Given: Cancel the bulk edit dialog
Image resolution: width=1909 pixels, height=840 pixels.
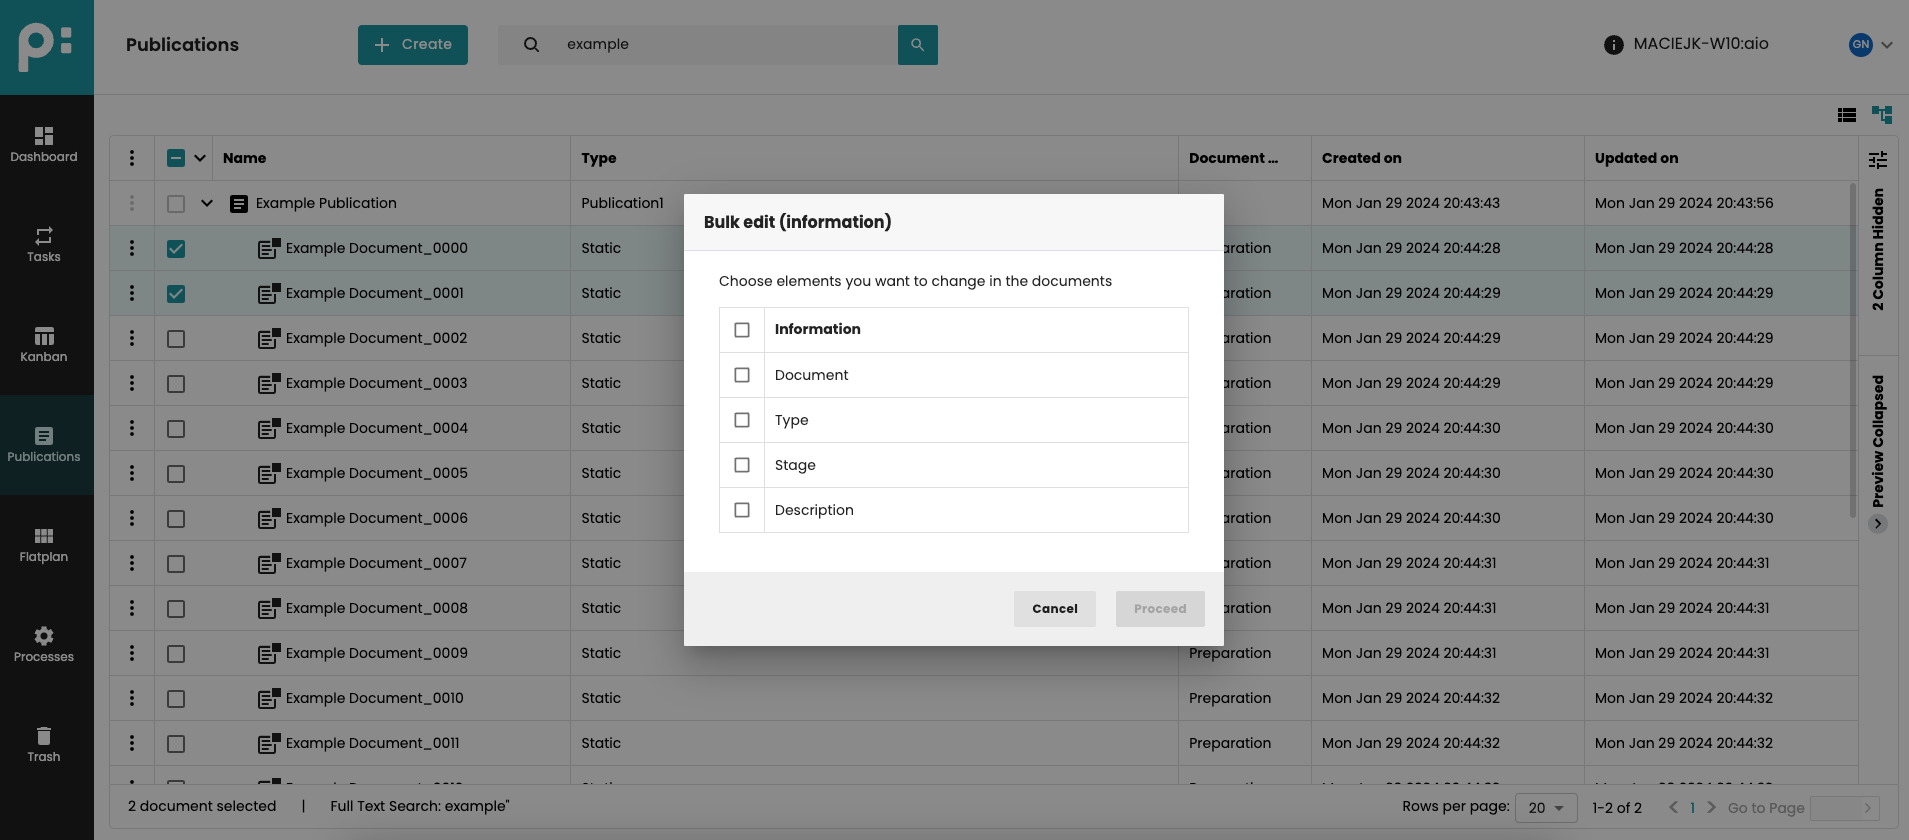Looking at the screenshot, I should [1054, 609].
